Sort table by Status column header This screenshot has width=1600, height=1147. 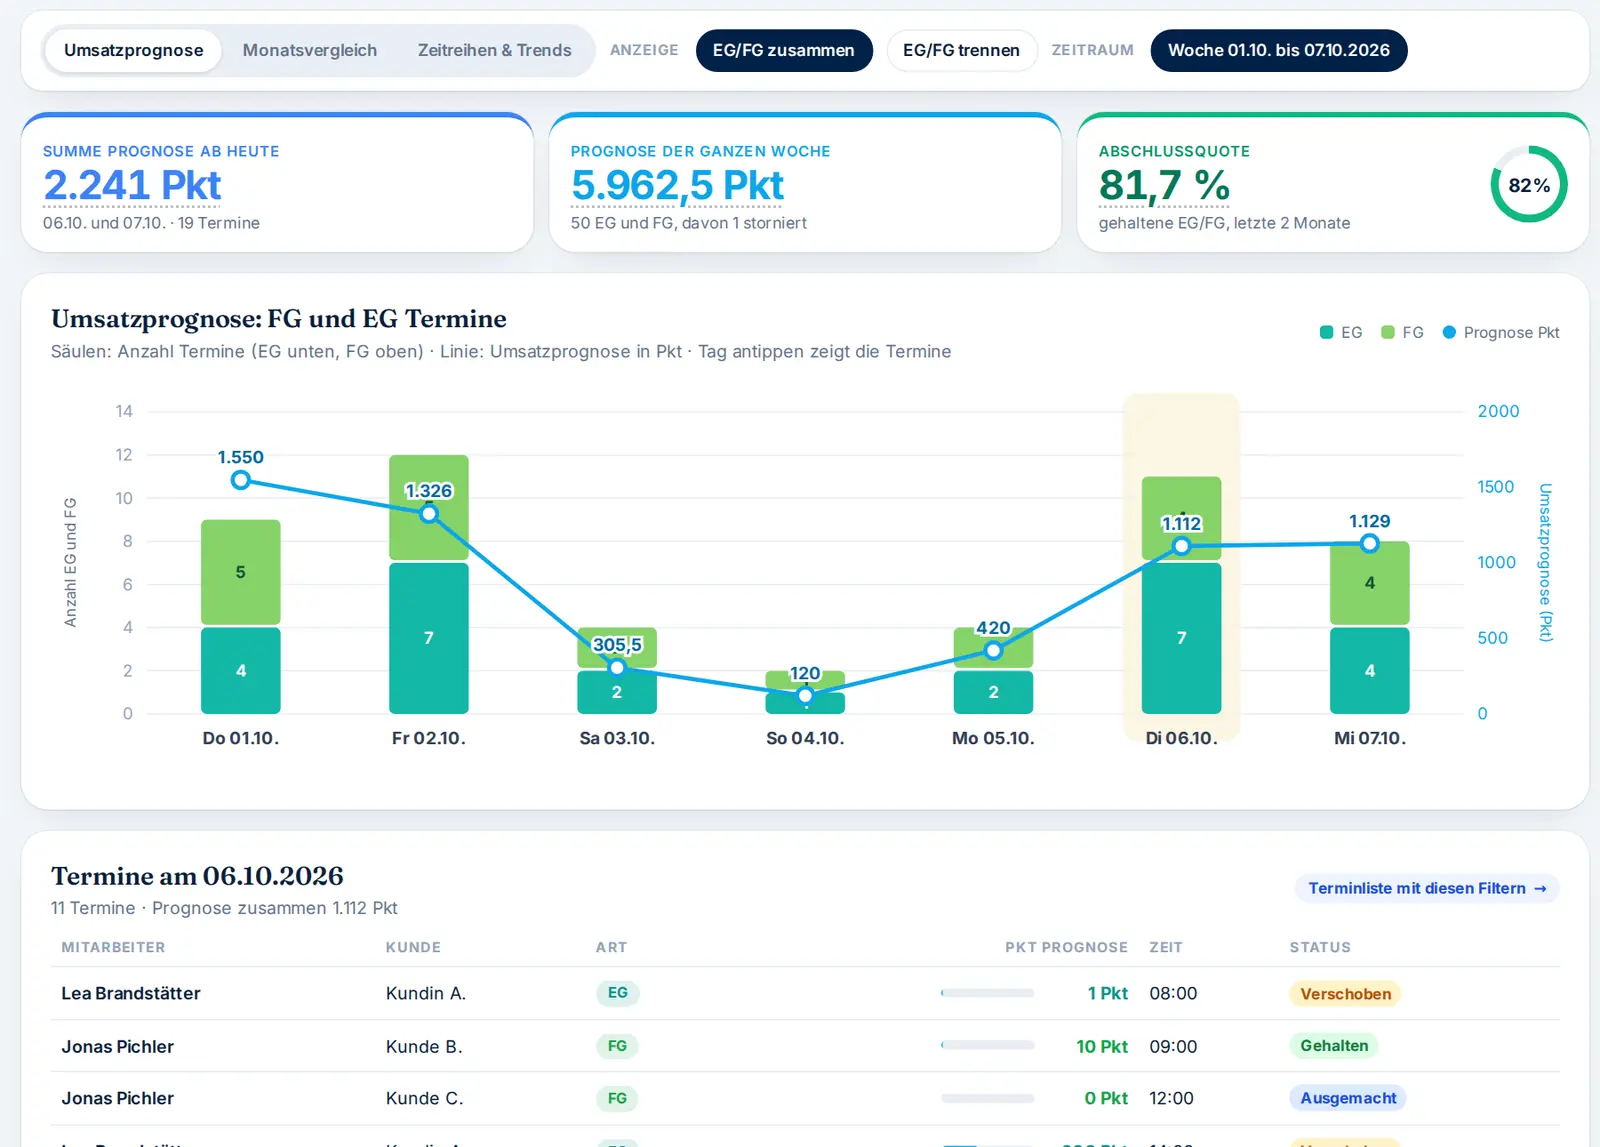click(1320, 947)
